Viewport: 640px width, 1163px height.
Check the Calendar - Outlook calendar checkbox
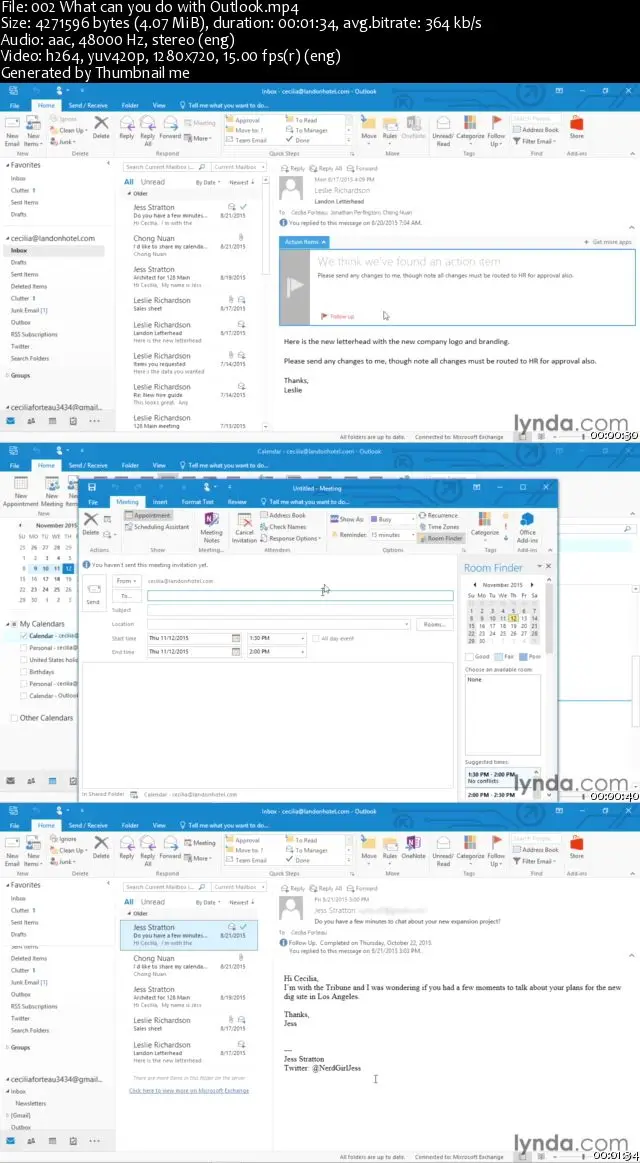[x=24, y=696]
